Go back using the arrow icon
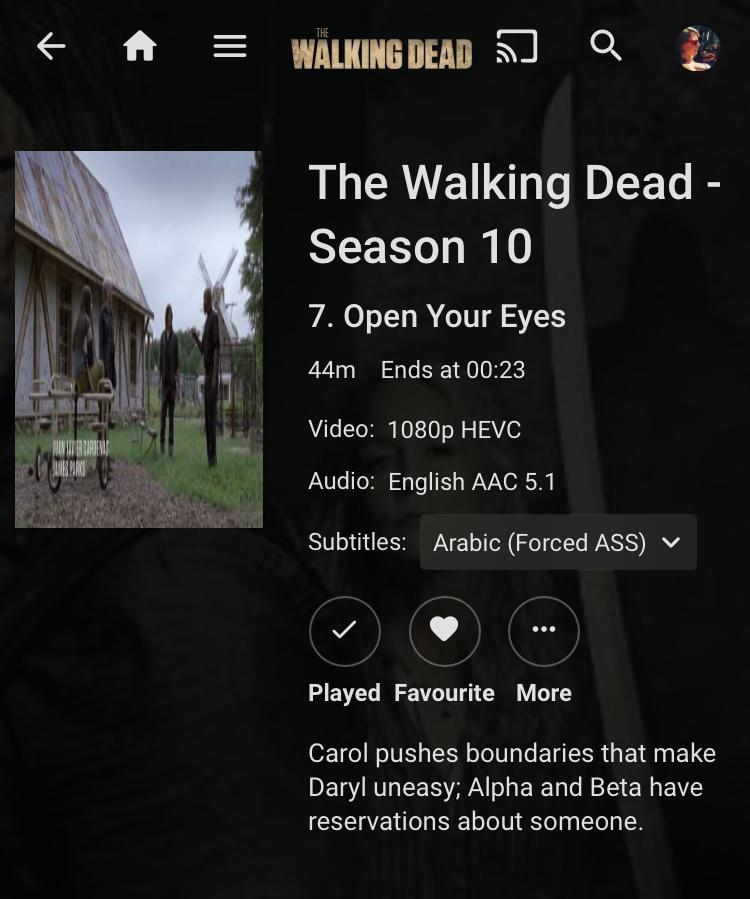The image size is (750, 899). (x=51, y=46)
